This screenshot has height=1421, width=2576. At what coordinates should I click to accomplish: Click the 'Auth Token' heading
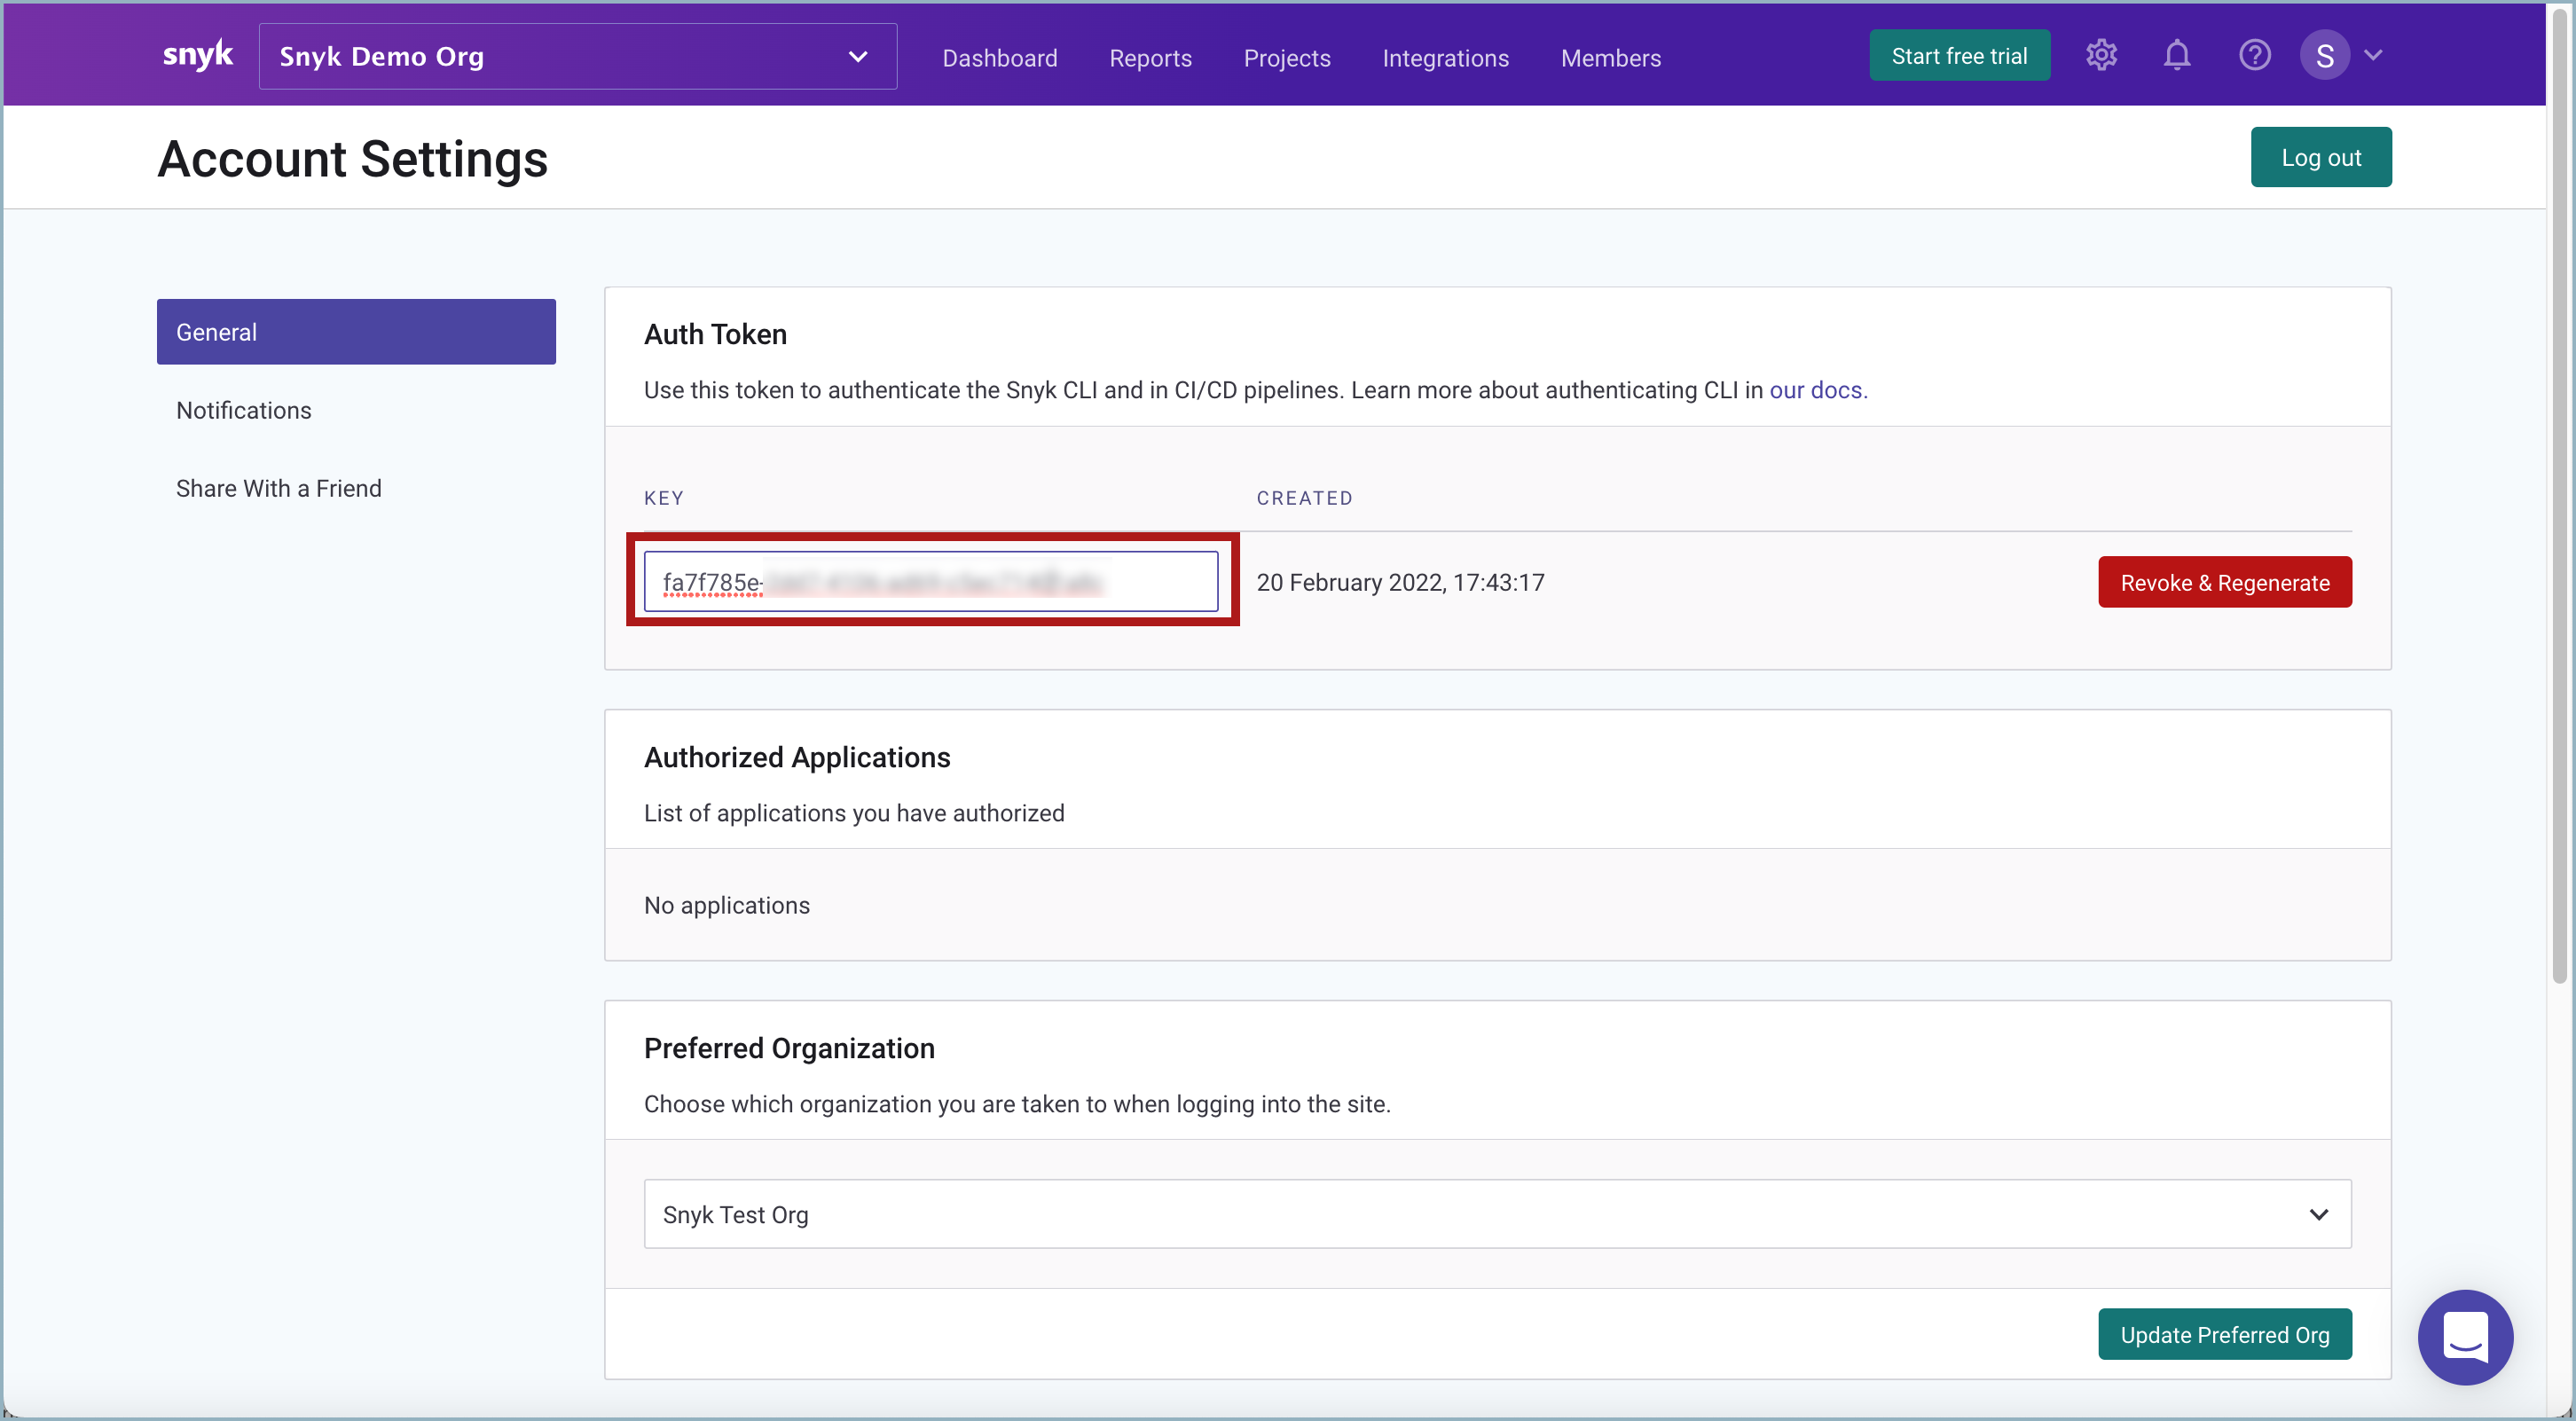click(715, 334)
